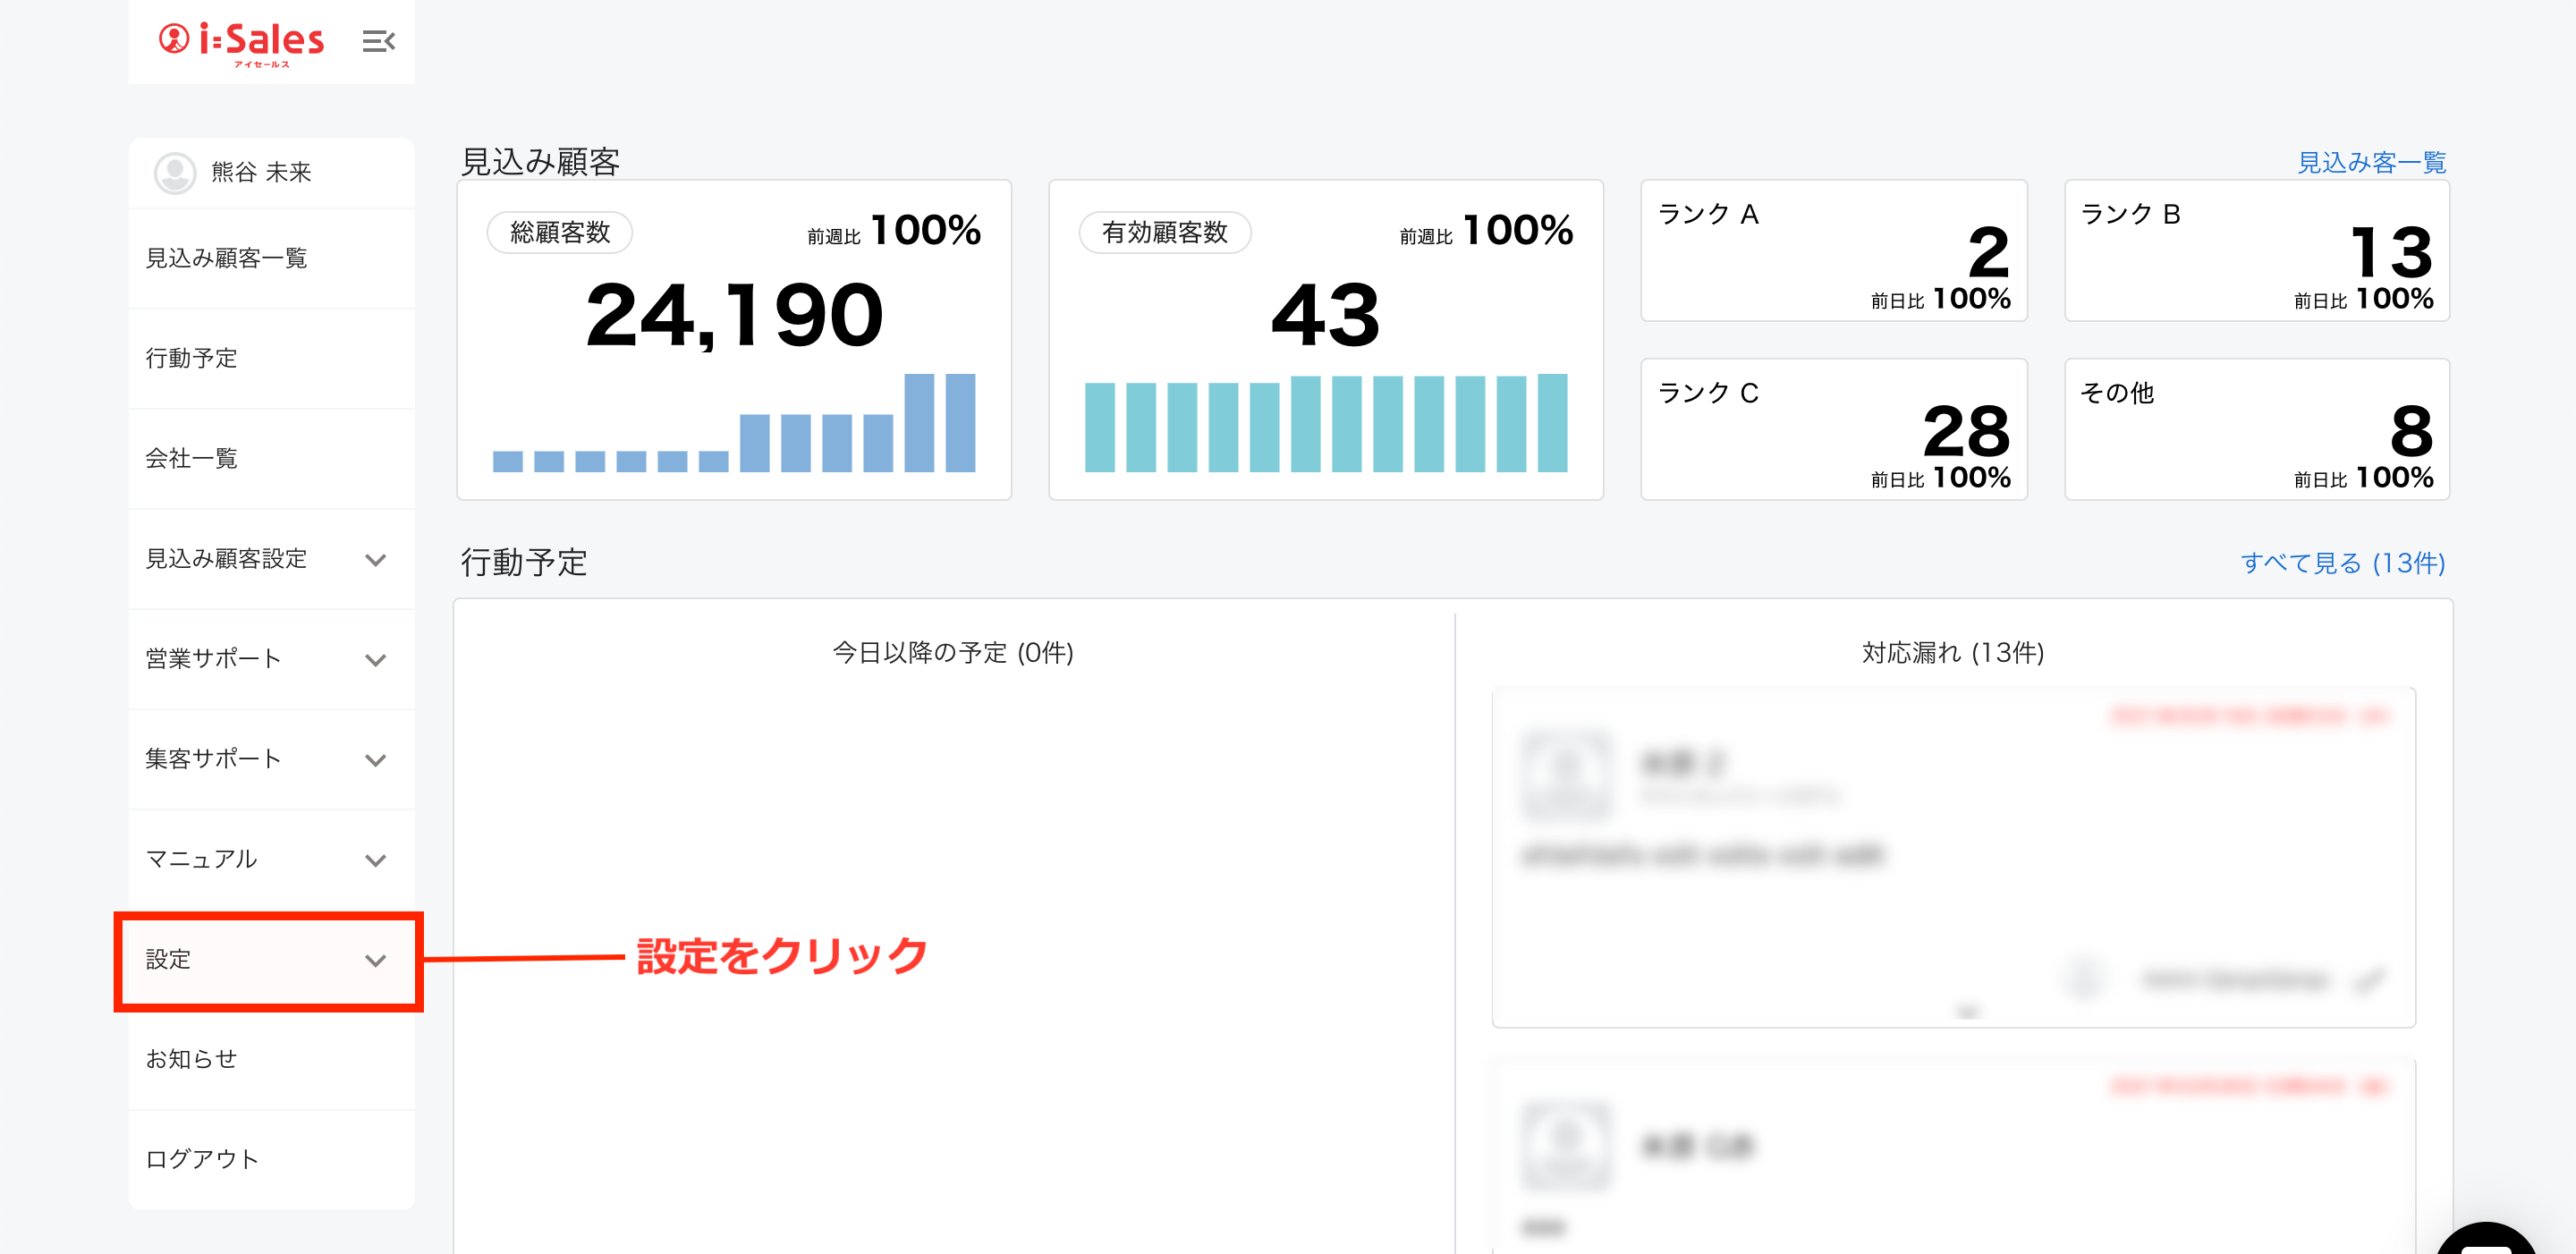Expand the 営業サポート submenu
Viewport: 2576px width, 1254px height.
(375, 659)
